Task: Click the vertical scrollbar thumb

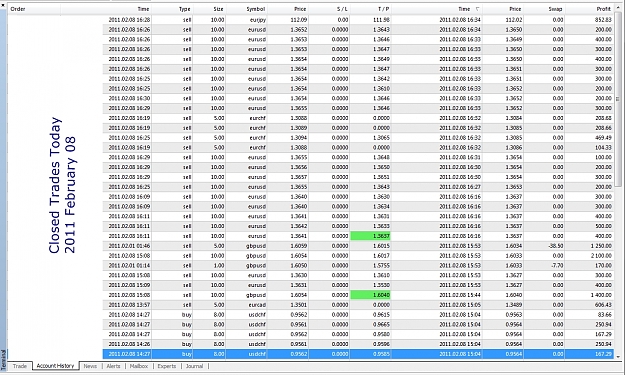Action: point(618,98)
